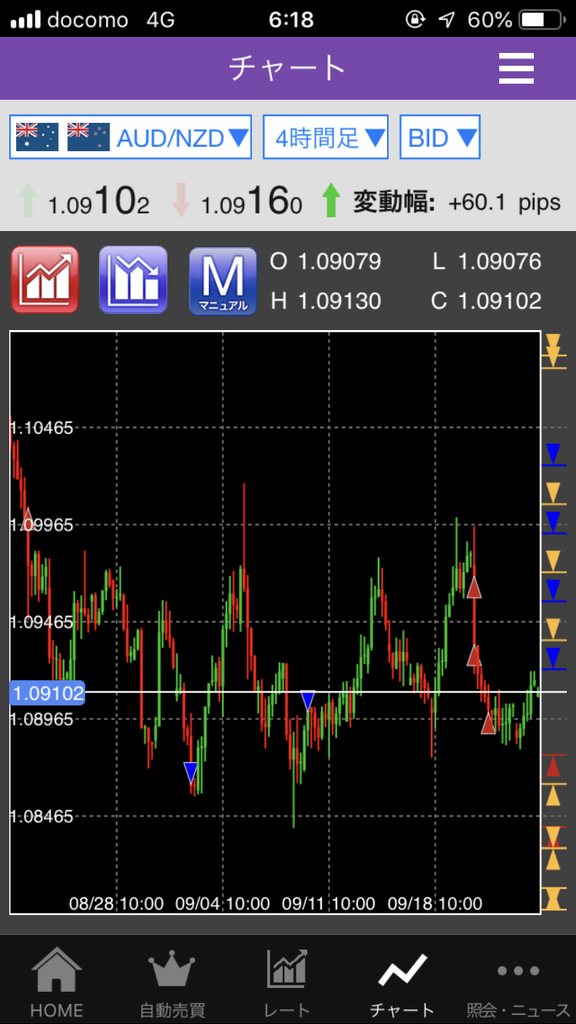Open the hamburger menu

pos(516,68)
